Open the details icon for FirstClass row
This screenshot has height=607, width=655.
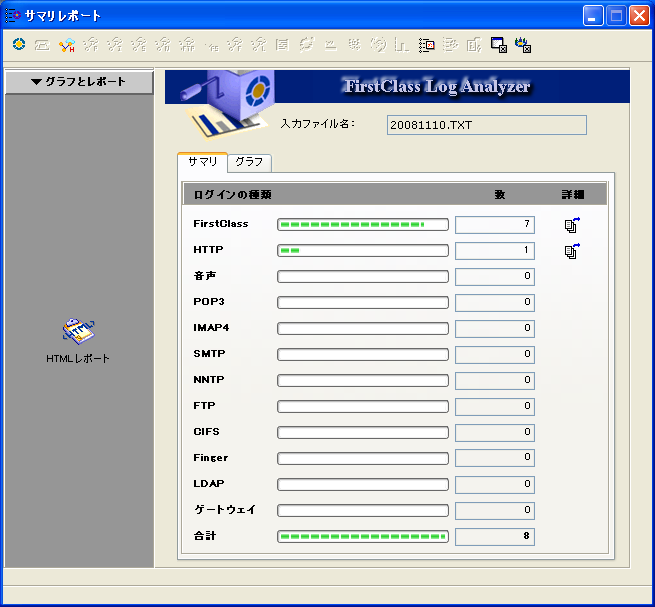(x=572, y=225)
